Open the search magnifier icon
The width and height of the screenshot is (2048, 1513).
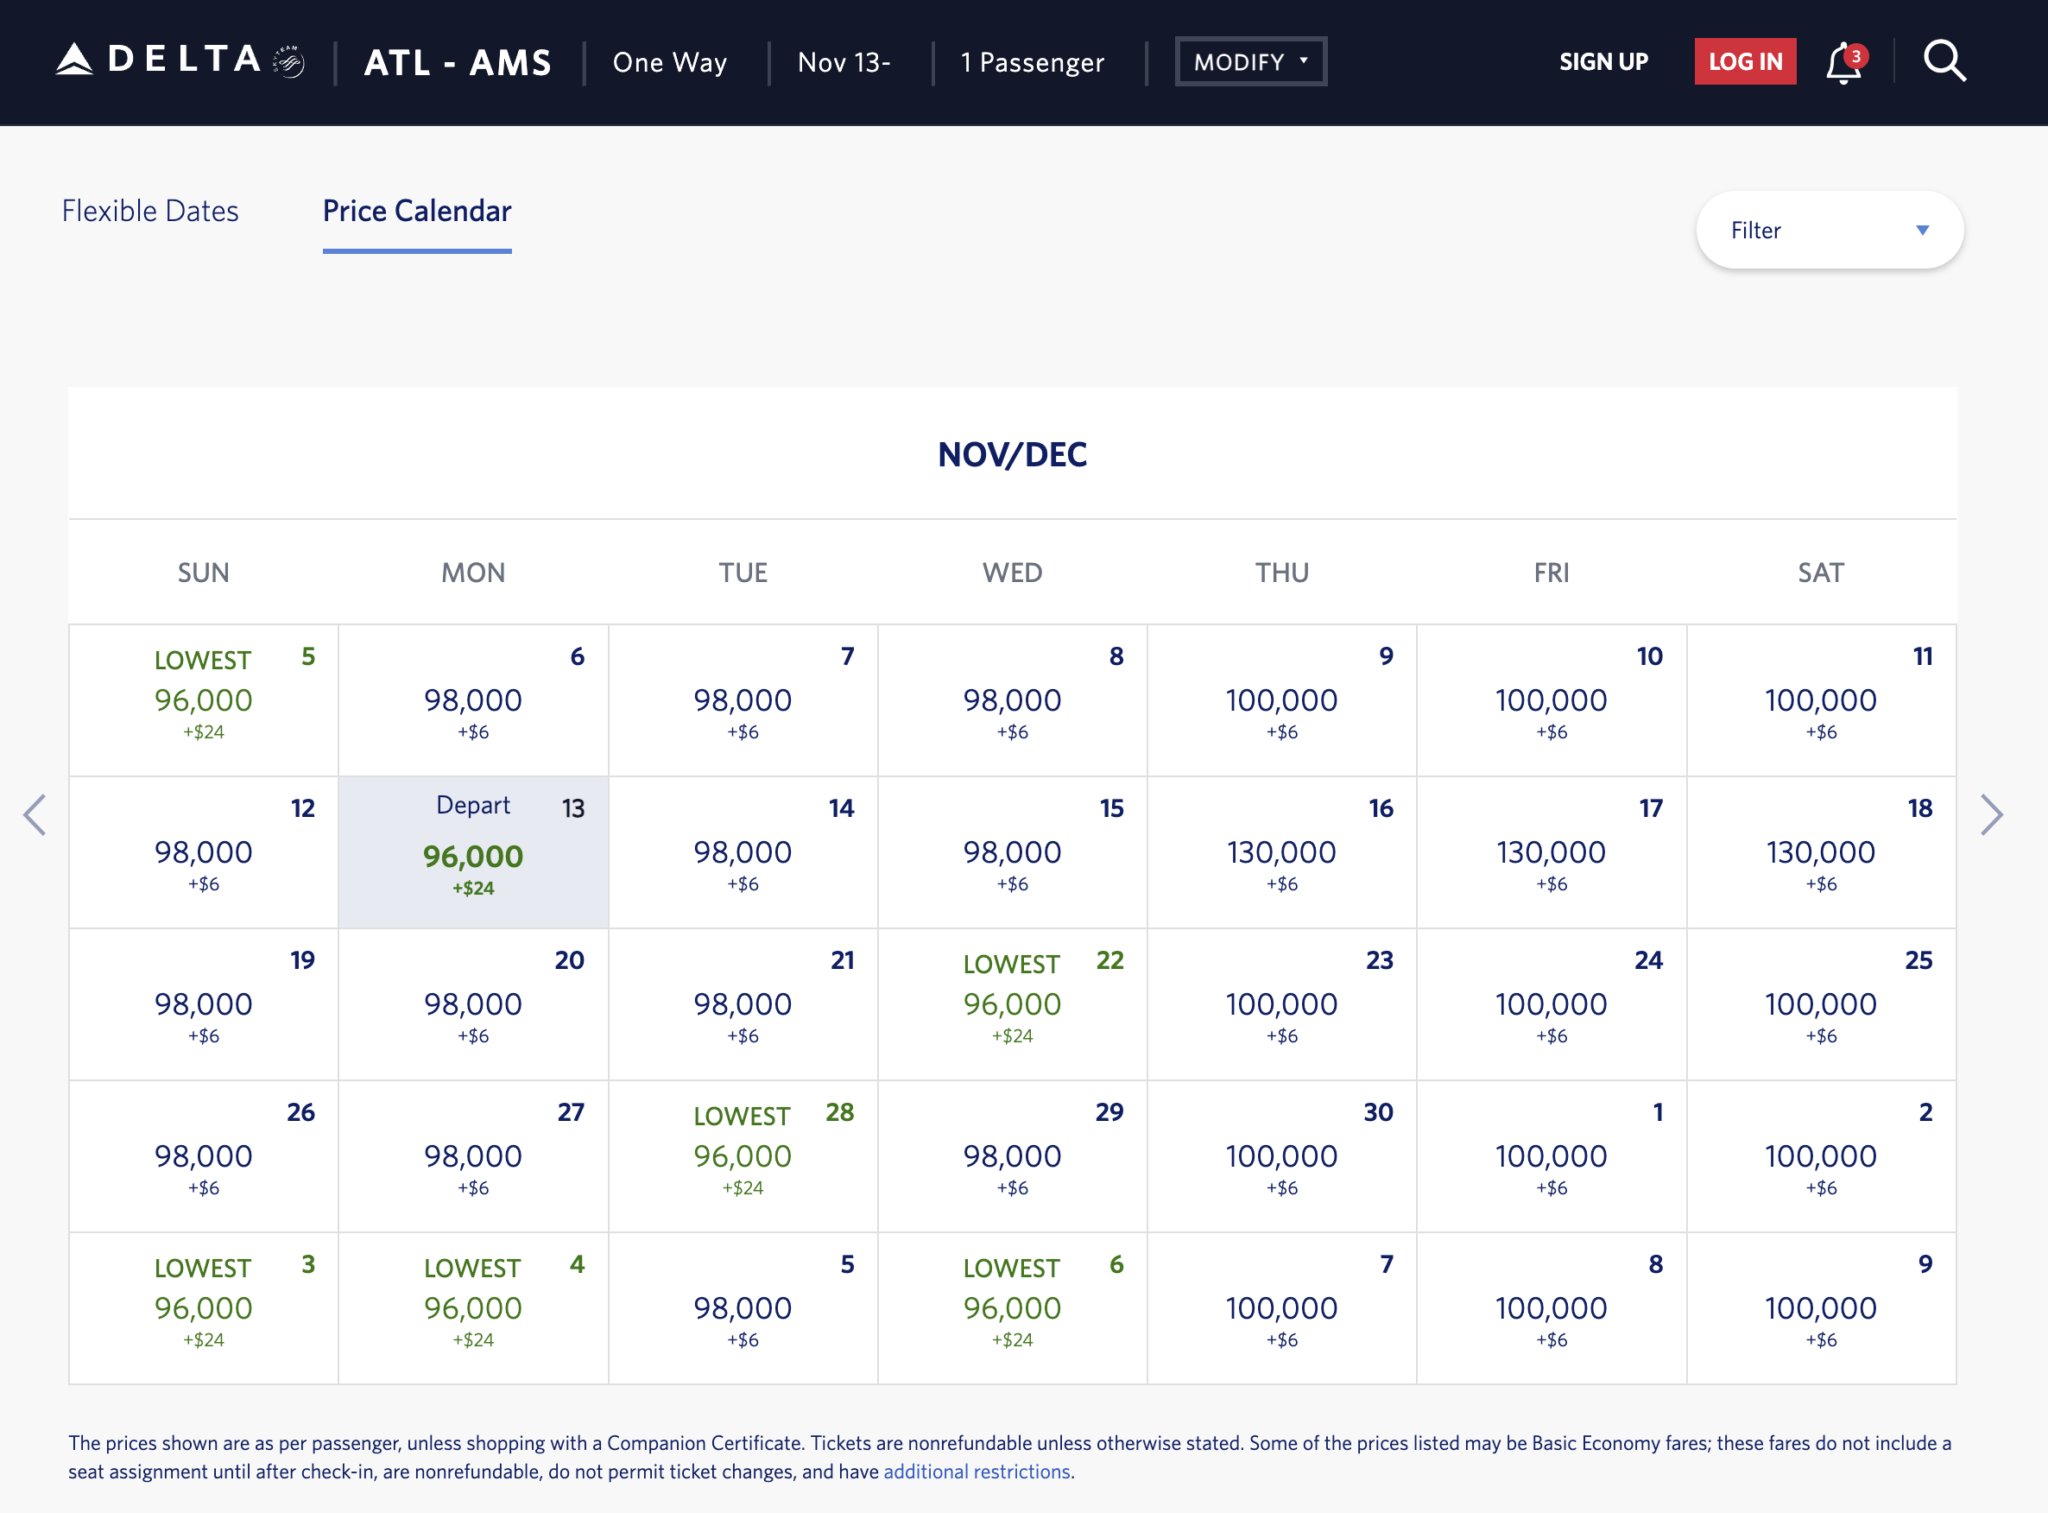(x=1941, y=61)
